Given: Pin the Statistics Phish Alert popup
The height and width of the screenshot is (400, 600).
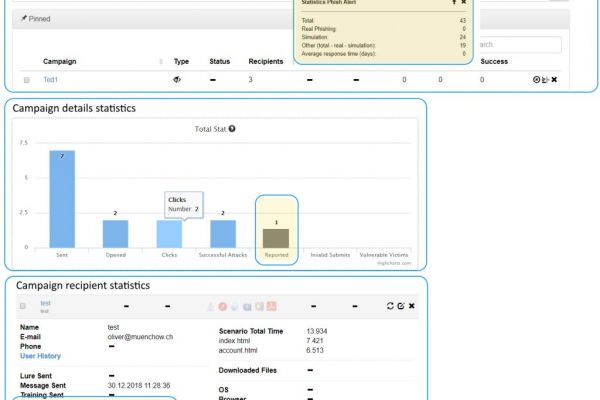Looking at the screenshot, I should click(452, 3).
